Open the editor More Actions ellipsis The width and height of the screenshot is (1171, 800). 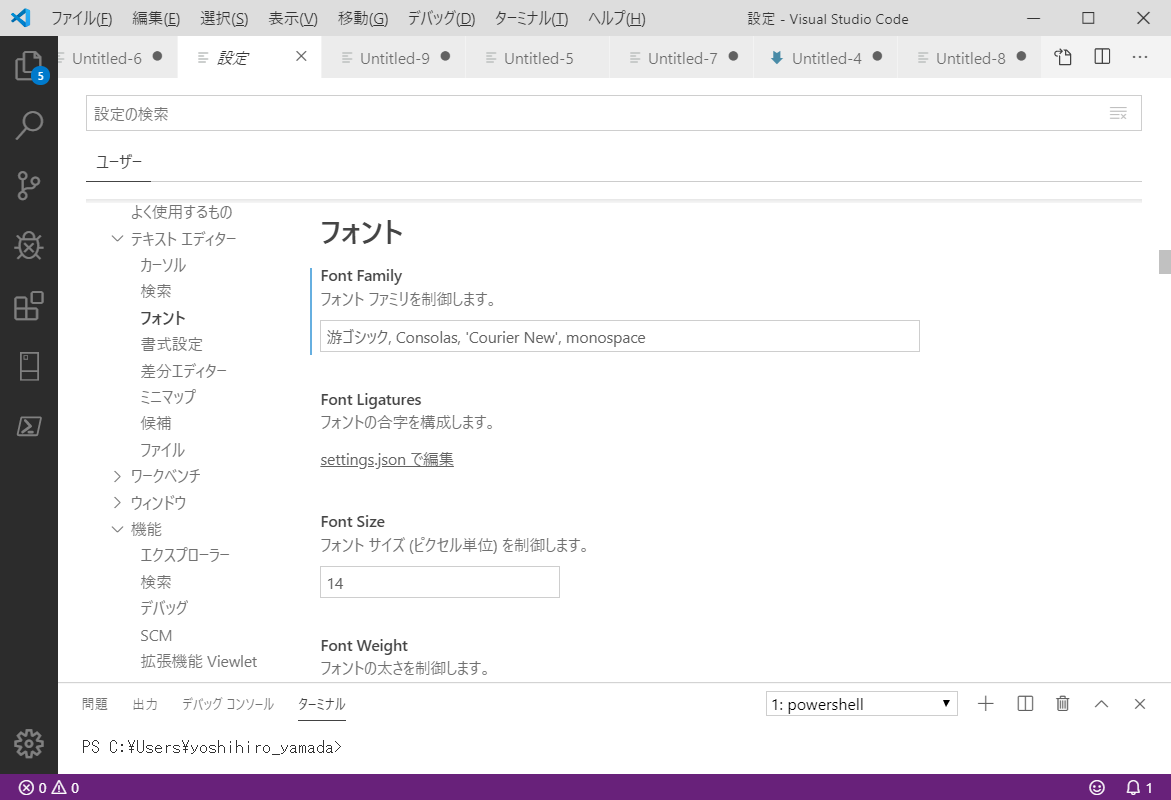1140,57
